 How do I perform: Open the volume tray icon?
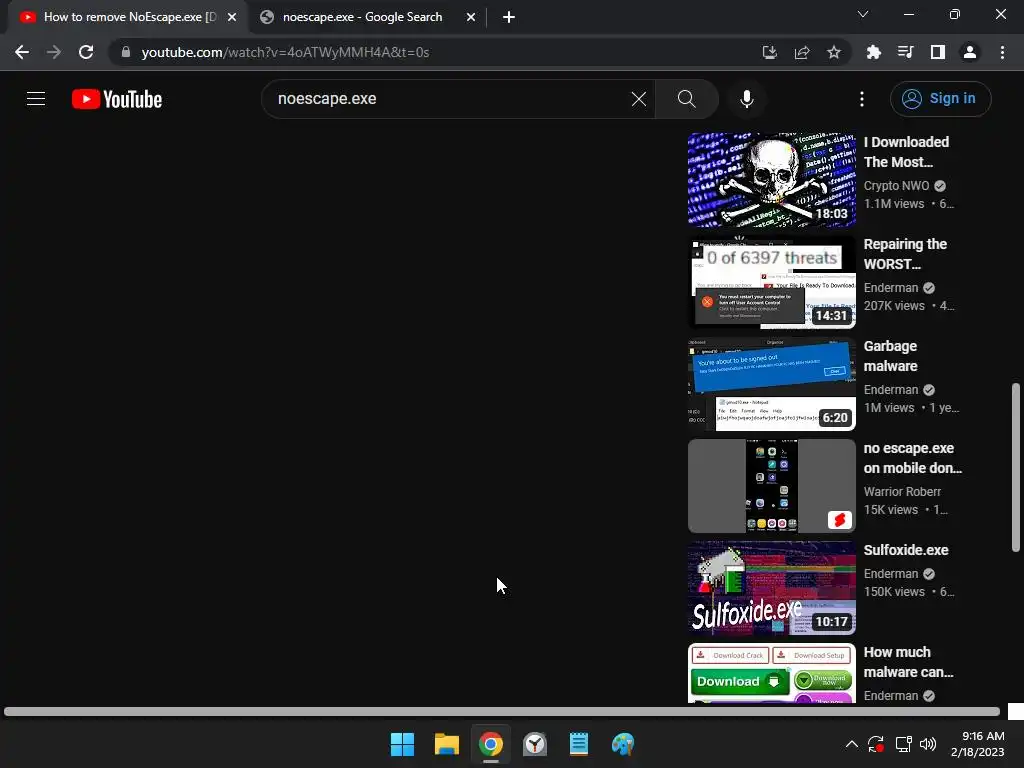click(x=927, y=744)
